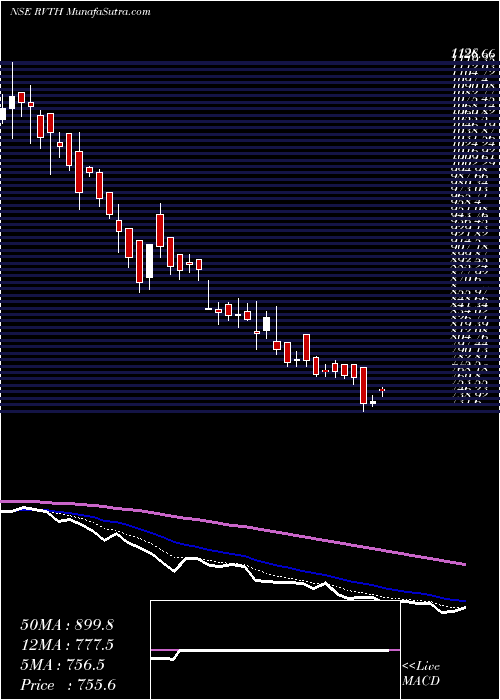Click the 'Price : 755.6' label
Viewport: 500px width, 700px height.
(x=67, y=685)
